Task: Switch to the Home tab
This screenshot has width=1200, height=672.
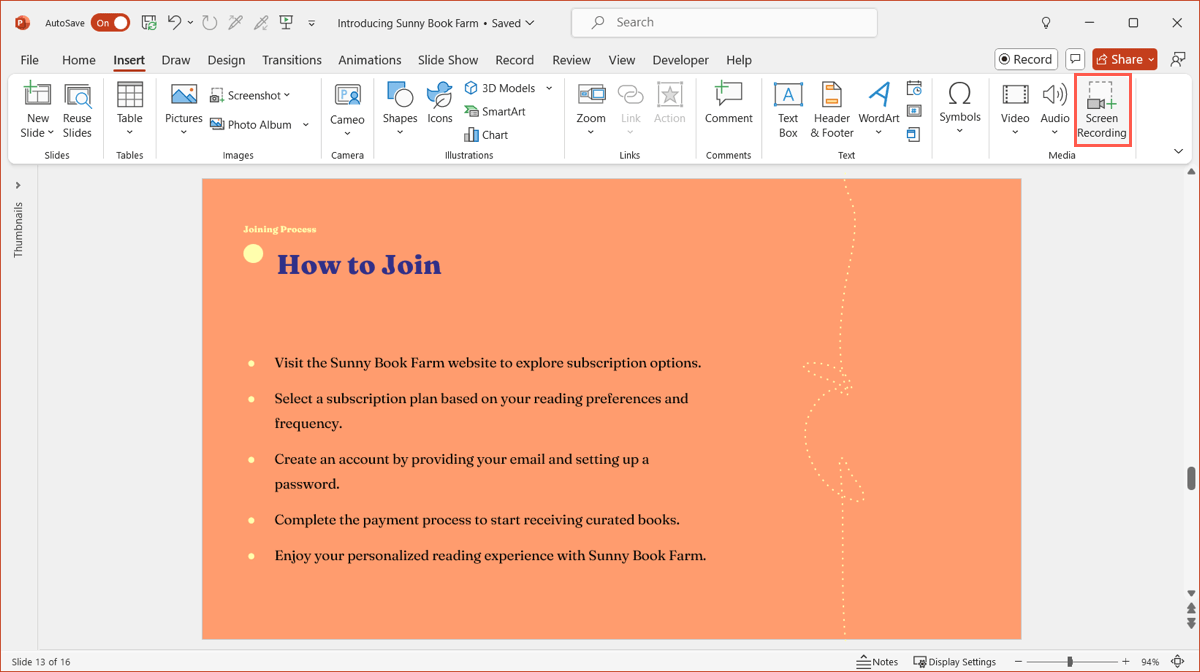Action: (79, 60)
